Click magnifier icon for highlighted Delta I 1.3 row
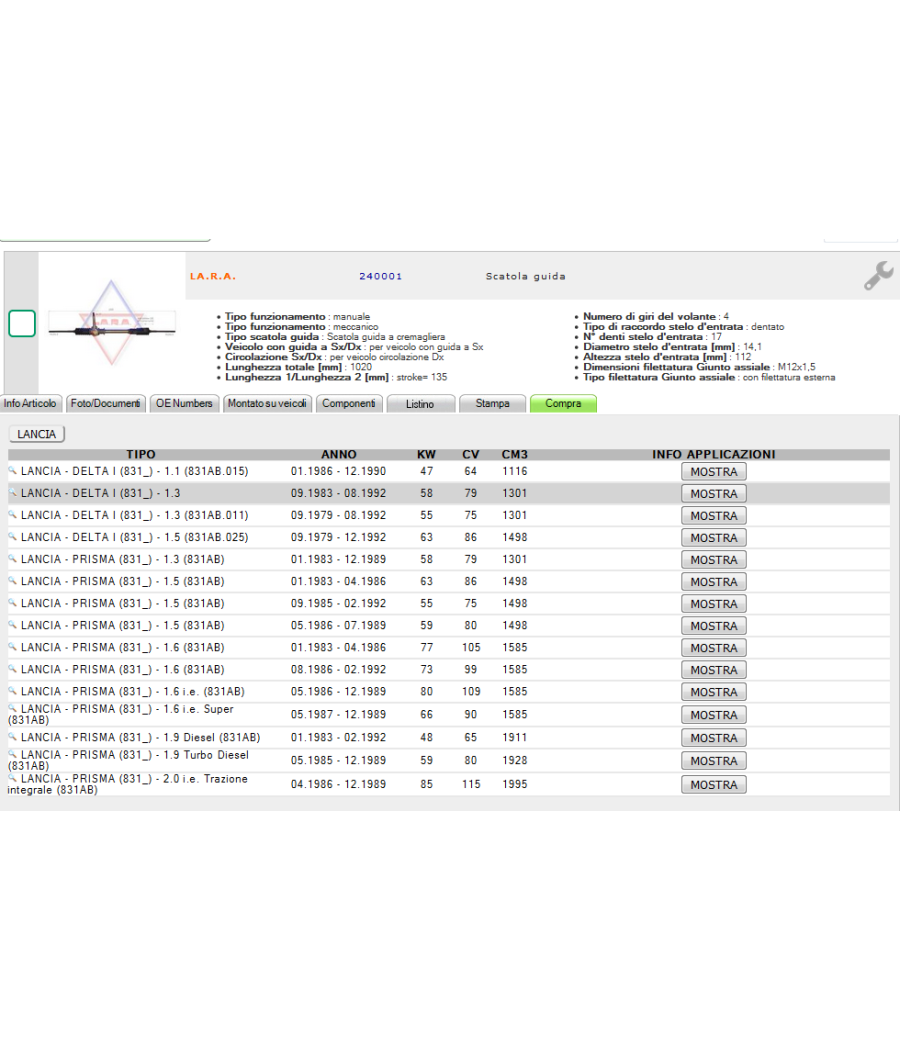This screenshot has width=900, height=1050. (x=12, y=492)
